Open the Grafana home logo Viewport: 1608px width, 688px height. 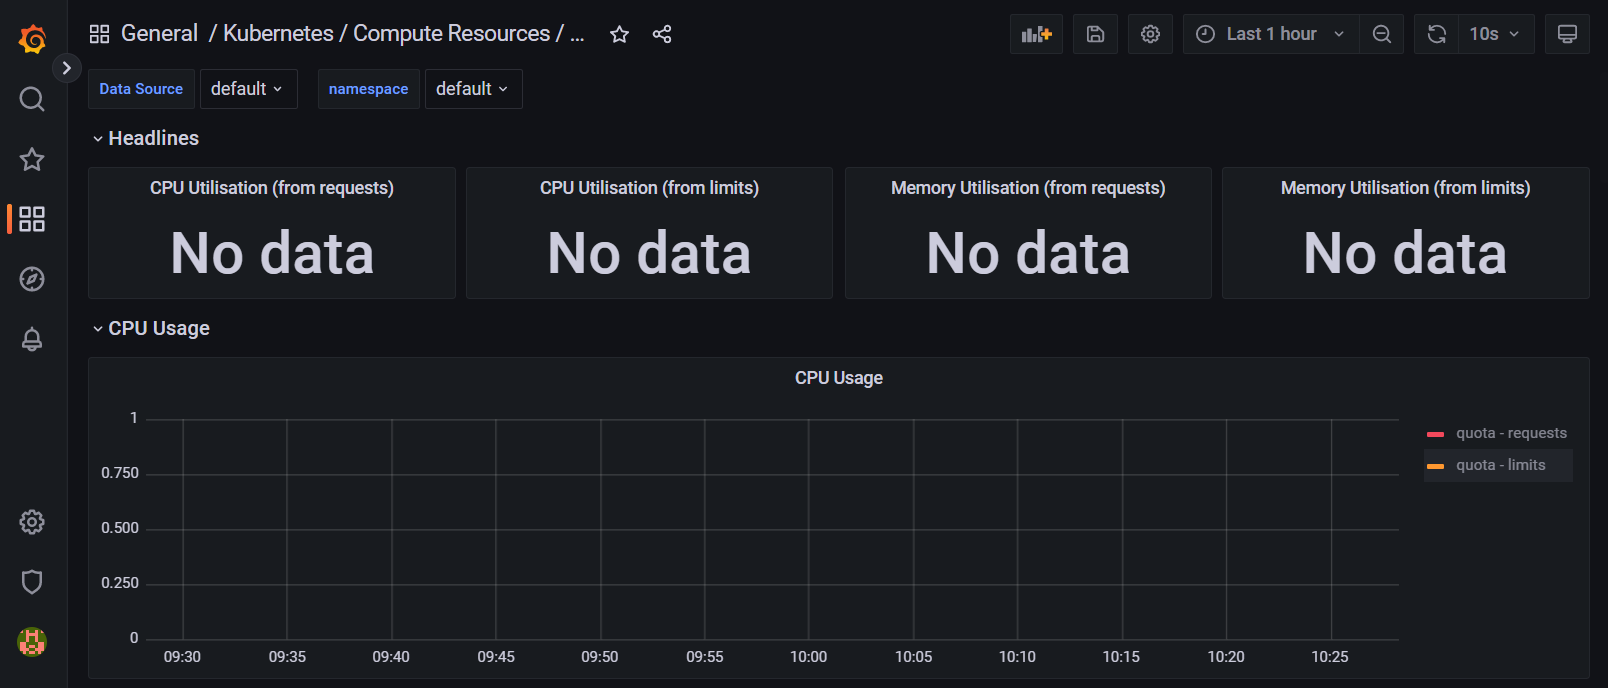pos(32,39)
